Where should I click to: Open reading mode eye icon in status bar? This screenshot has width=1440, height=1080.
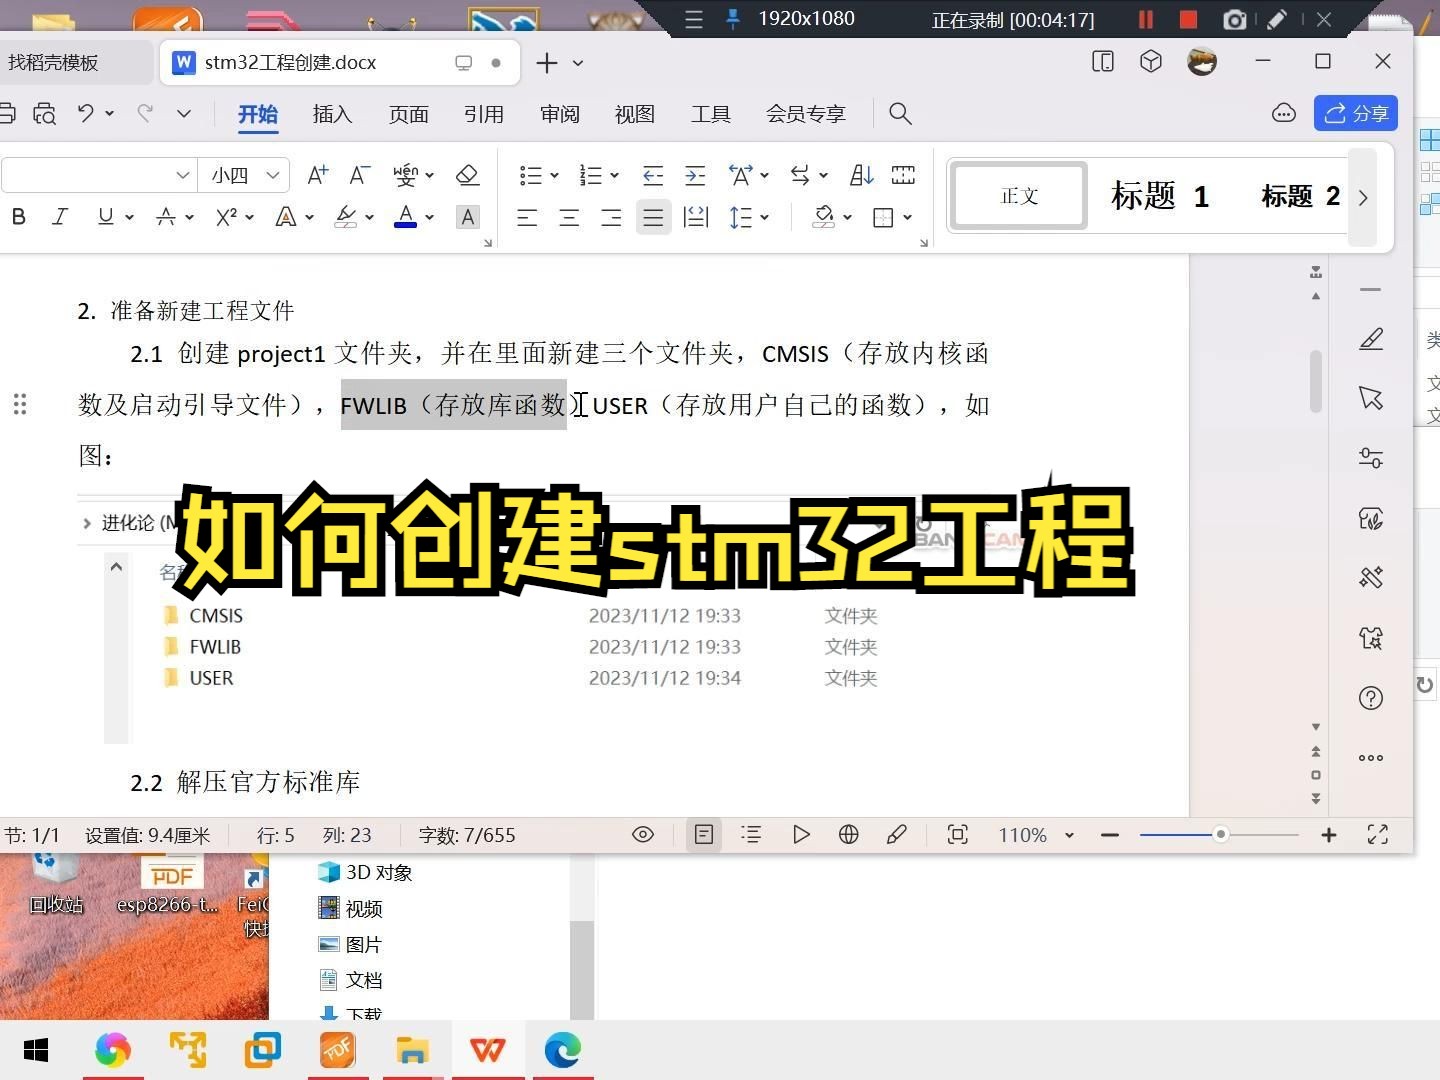click(643, 834)
